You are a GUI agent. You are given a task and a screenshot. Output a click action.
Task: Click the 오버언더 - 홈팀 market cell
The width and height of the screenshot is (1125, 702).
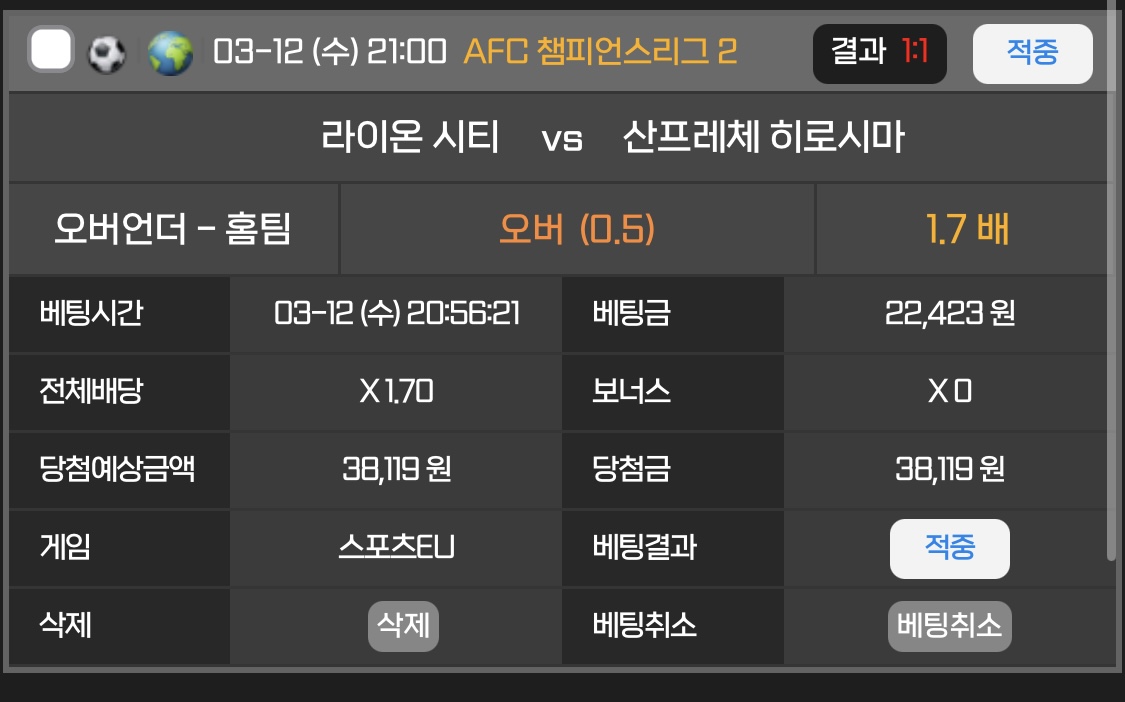click(173, 230)
